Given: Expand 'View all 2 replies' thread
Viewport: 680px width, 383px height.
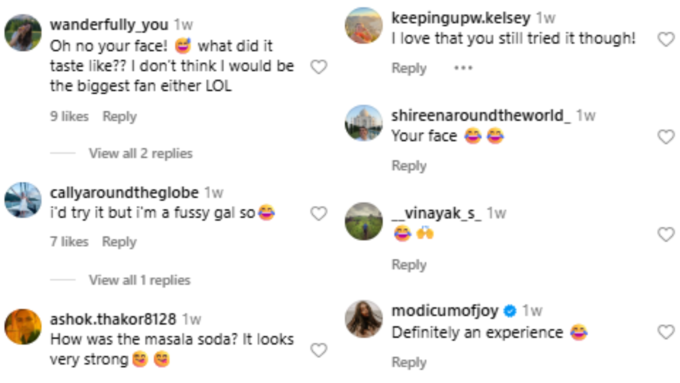Looking at the screenshot, I should pyautogui.click(x=141, y=154).
